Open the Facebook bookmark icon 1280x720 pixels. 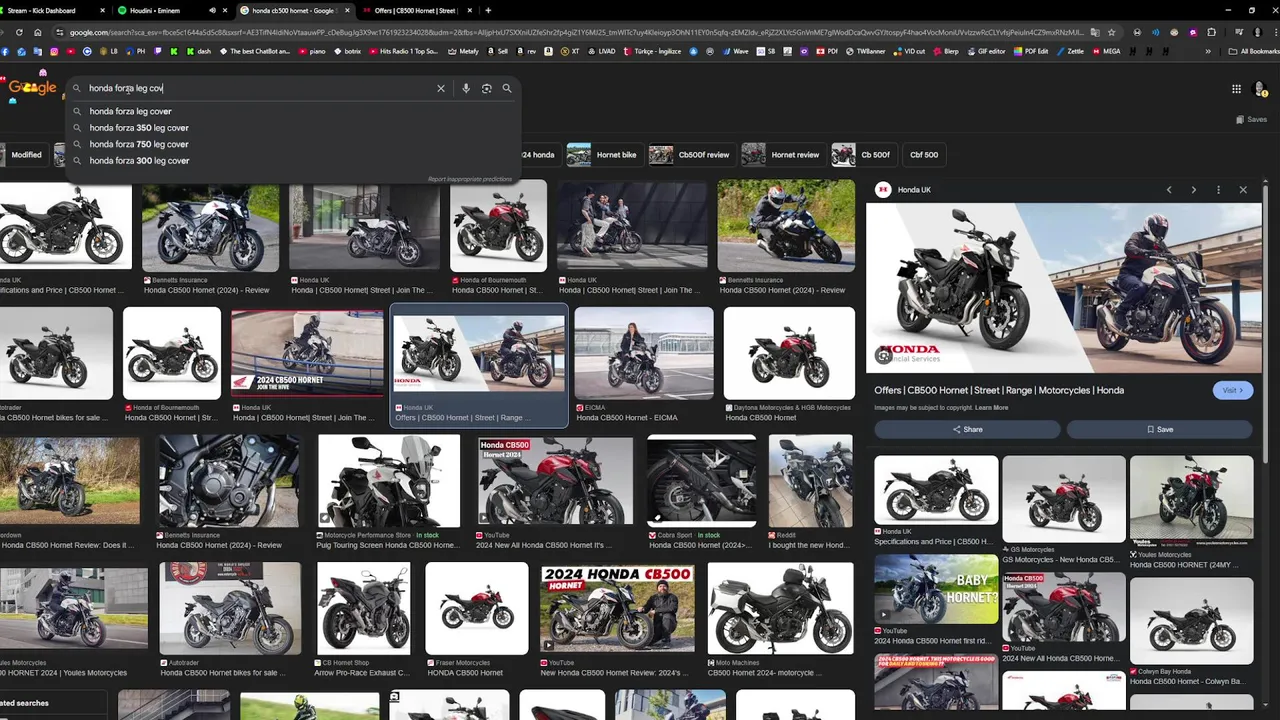5,51
